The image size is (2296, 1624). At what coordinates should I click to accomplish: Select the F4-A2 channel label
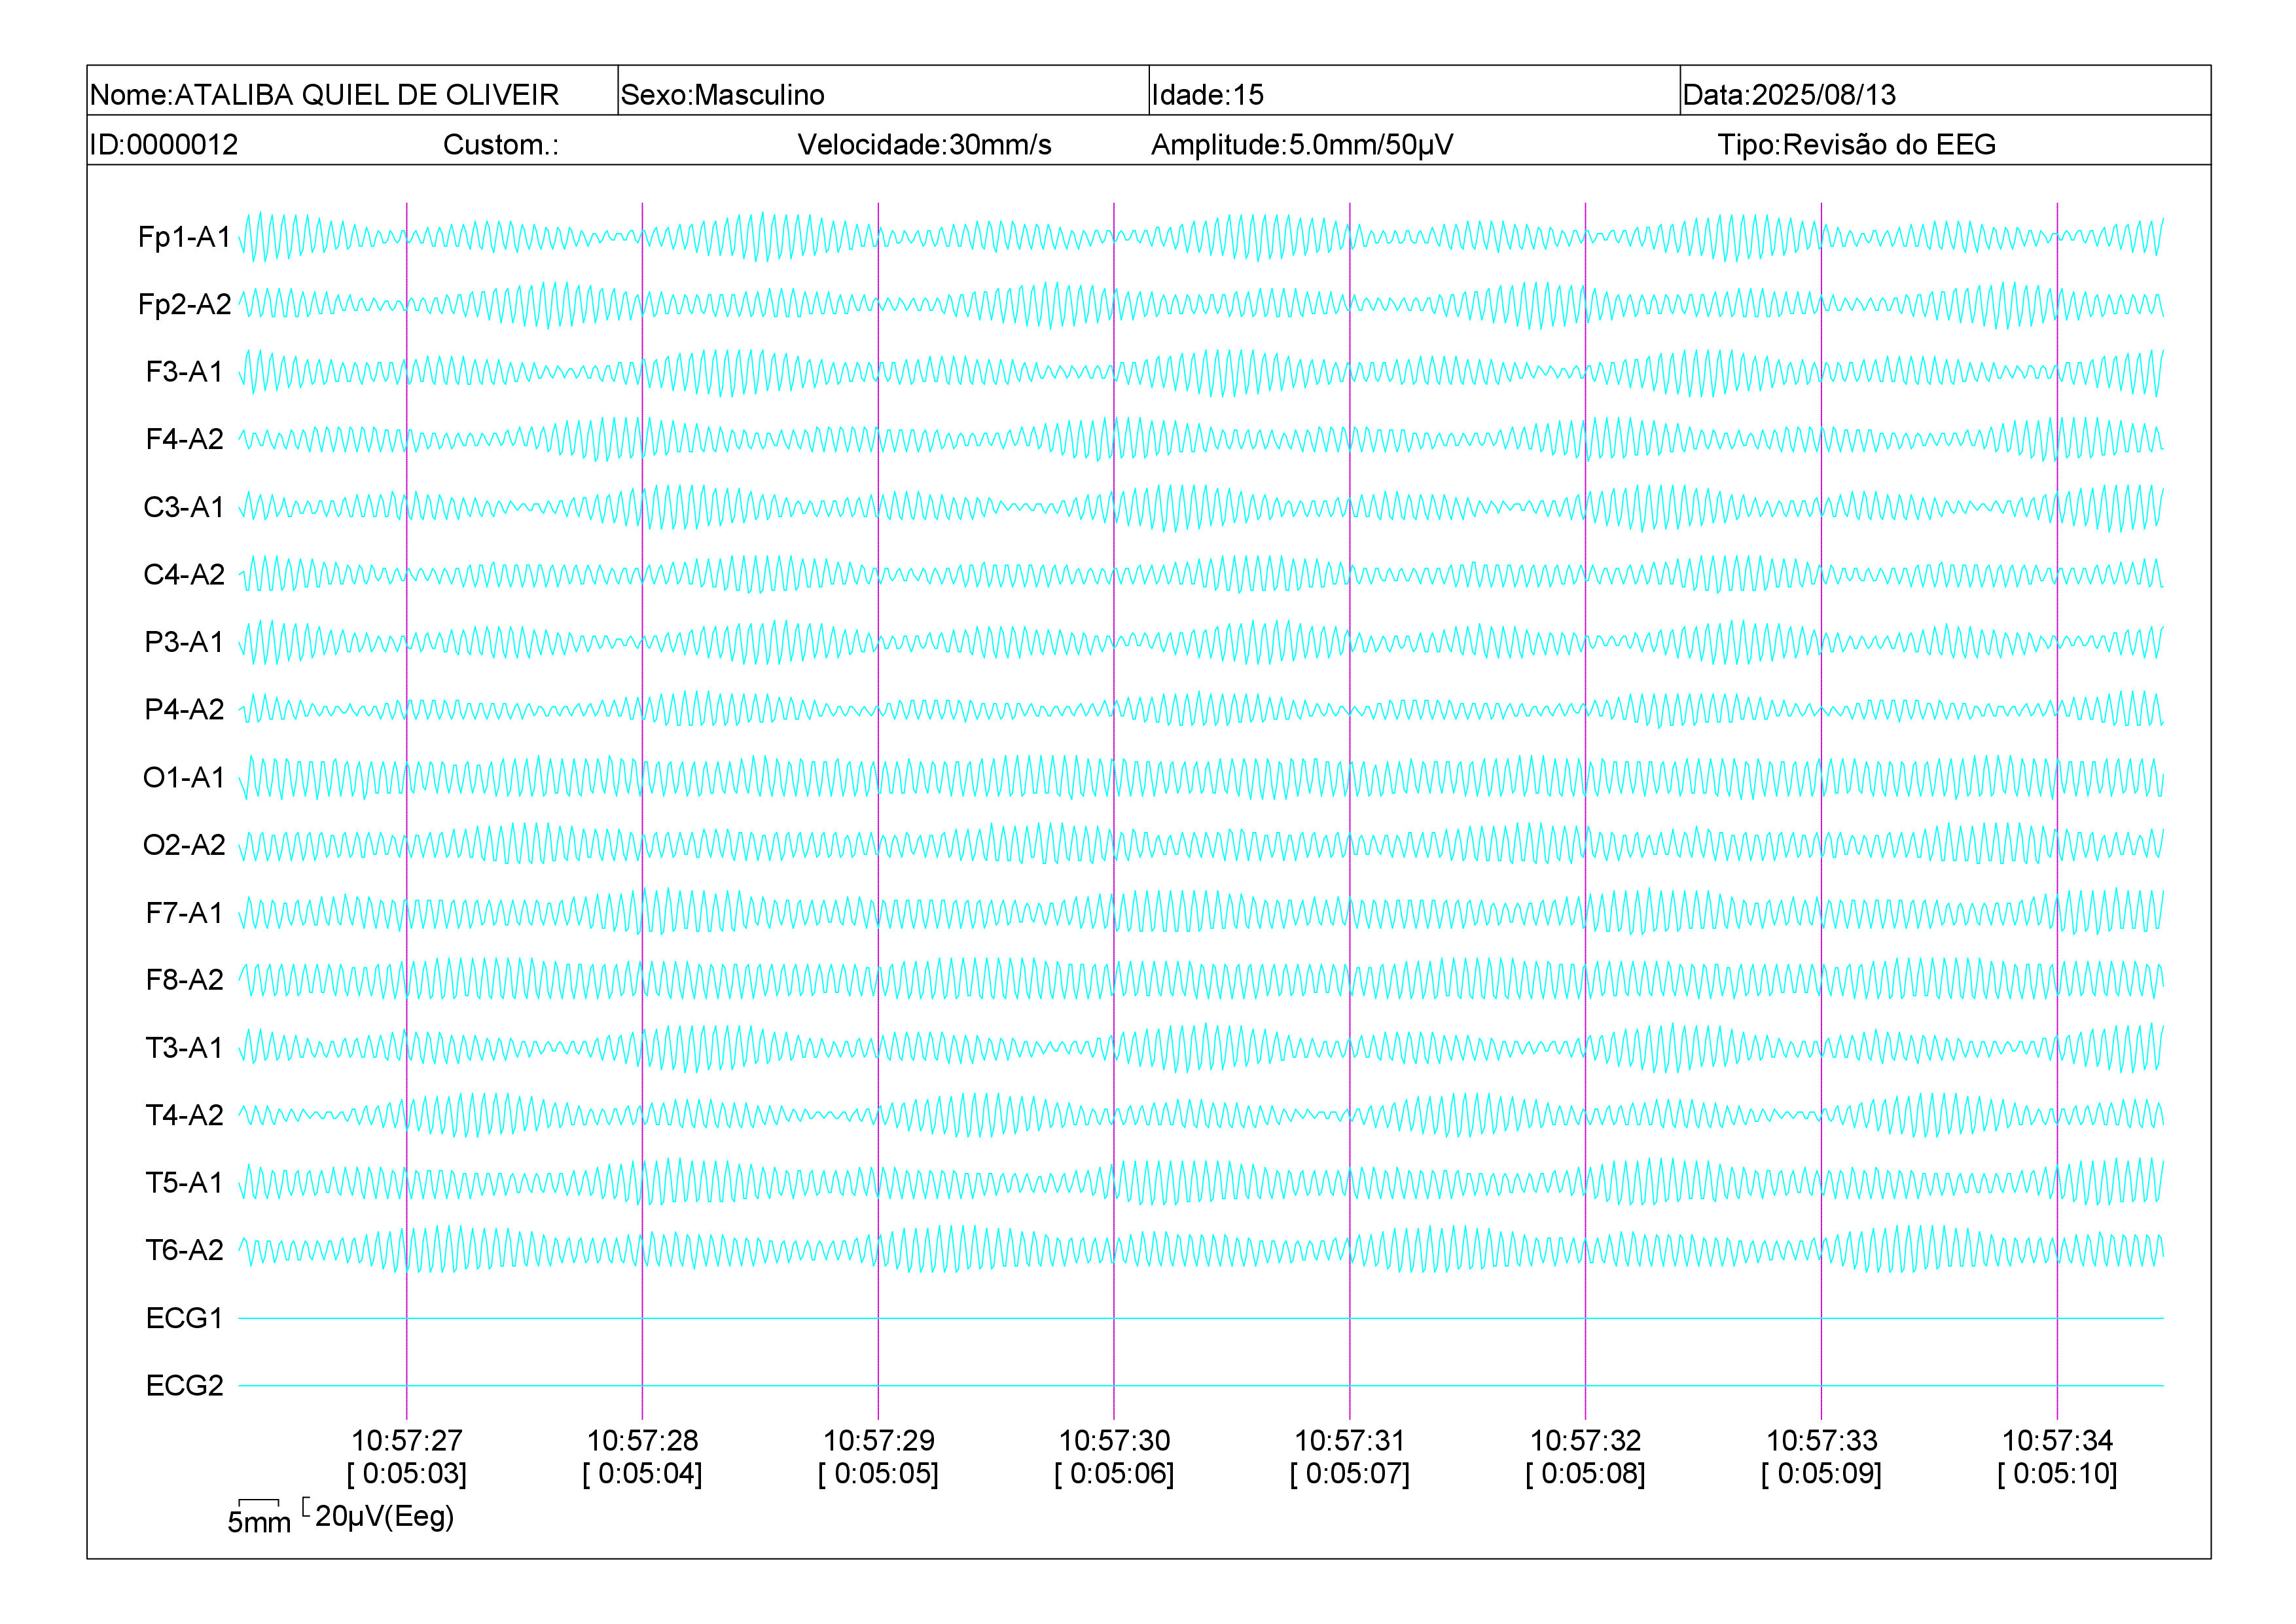click(184, 439)
